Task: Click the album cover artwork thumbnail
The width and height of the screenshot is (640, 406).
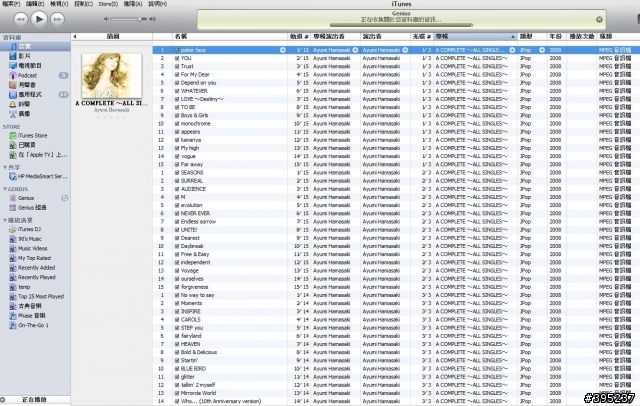Action: (x=111, y=75)
